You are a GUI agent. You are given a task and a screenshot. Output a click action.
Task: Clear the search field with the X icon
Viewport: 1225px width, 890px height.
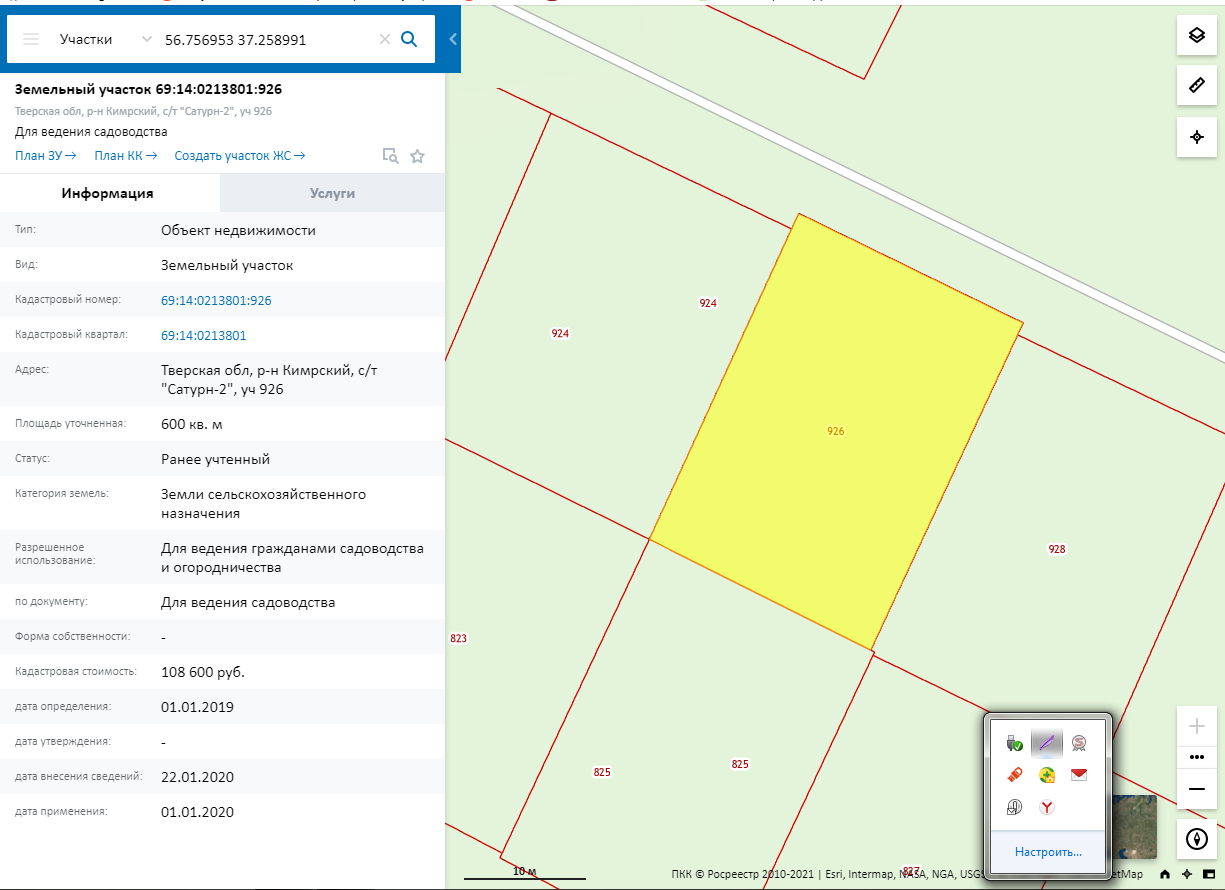click(x=384, y=40)
